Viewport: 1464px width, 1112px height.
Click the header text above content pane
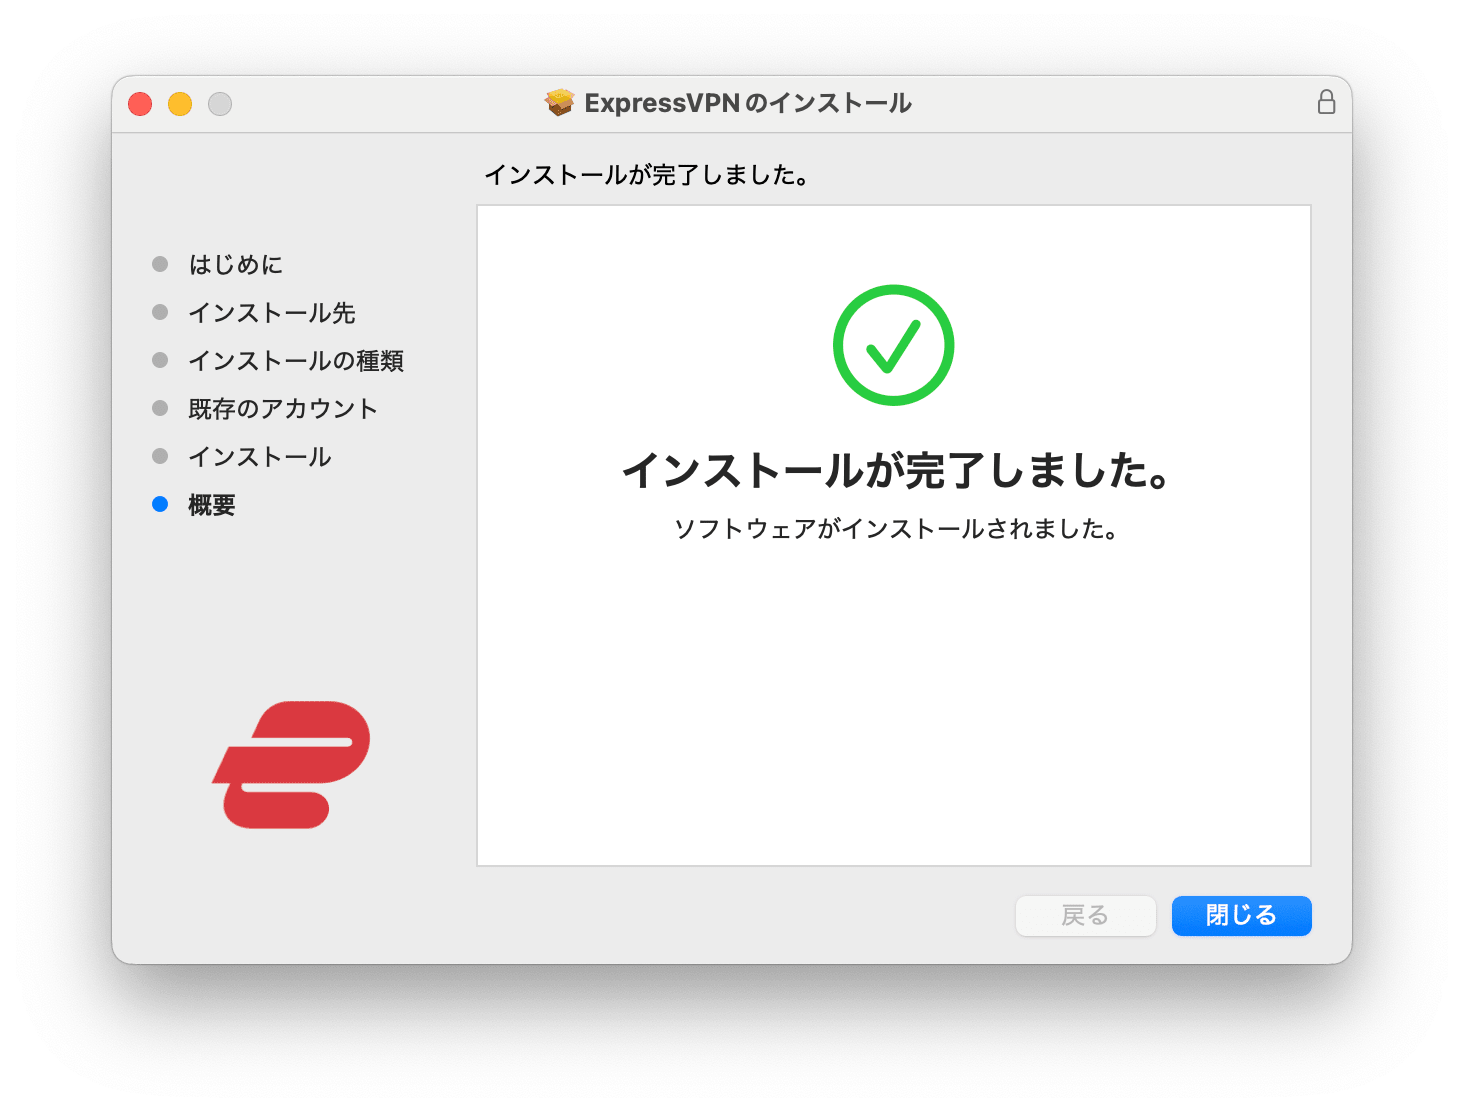pos(647,175)
